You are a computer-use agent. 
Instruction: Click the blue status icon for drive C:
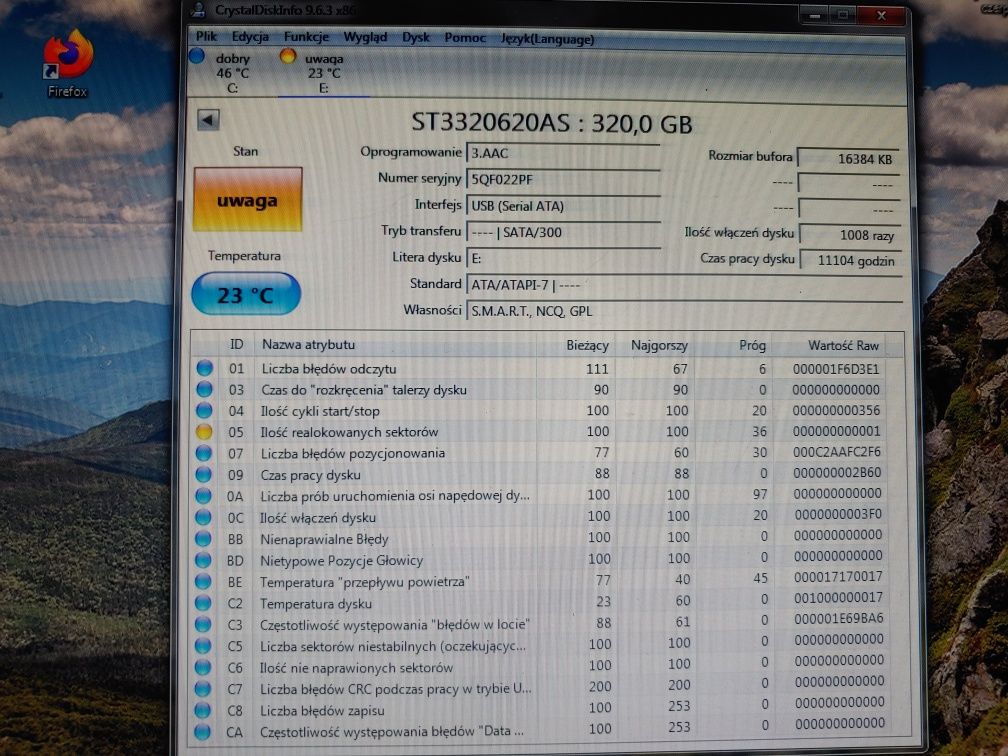coord(197,57)
